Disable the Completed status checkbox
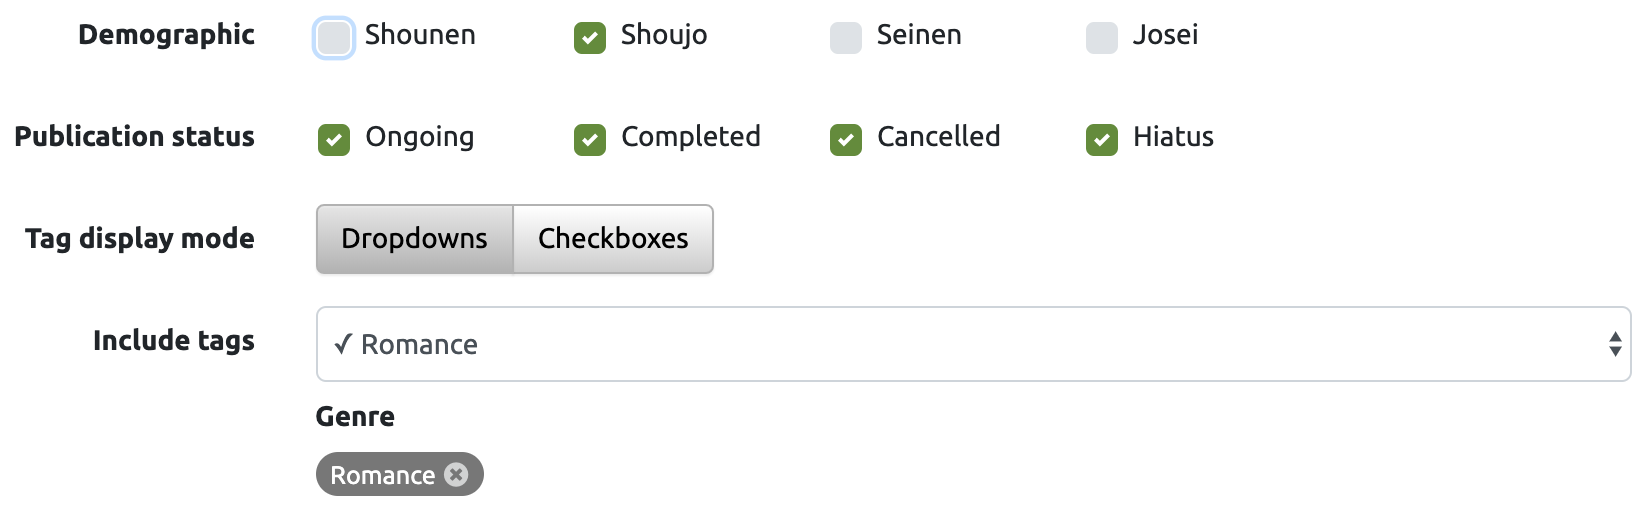Image resolution: width=1652 pixels, height=508 pixels. pos(590,140)
